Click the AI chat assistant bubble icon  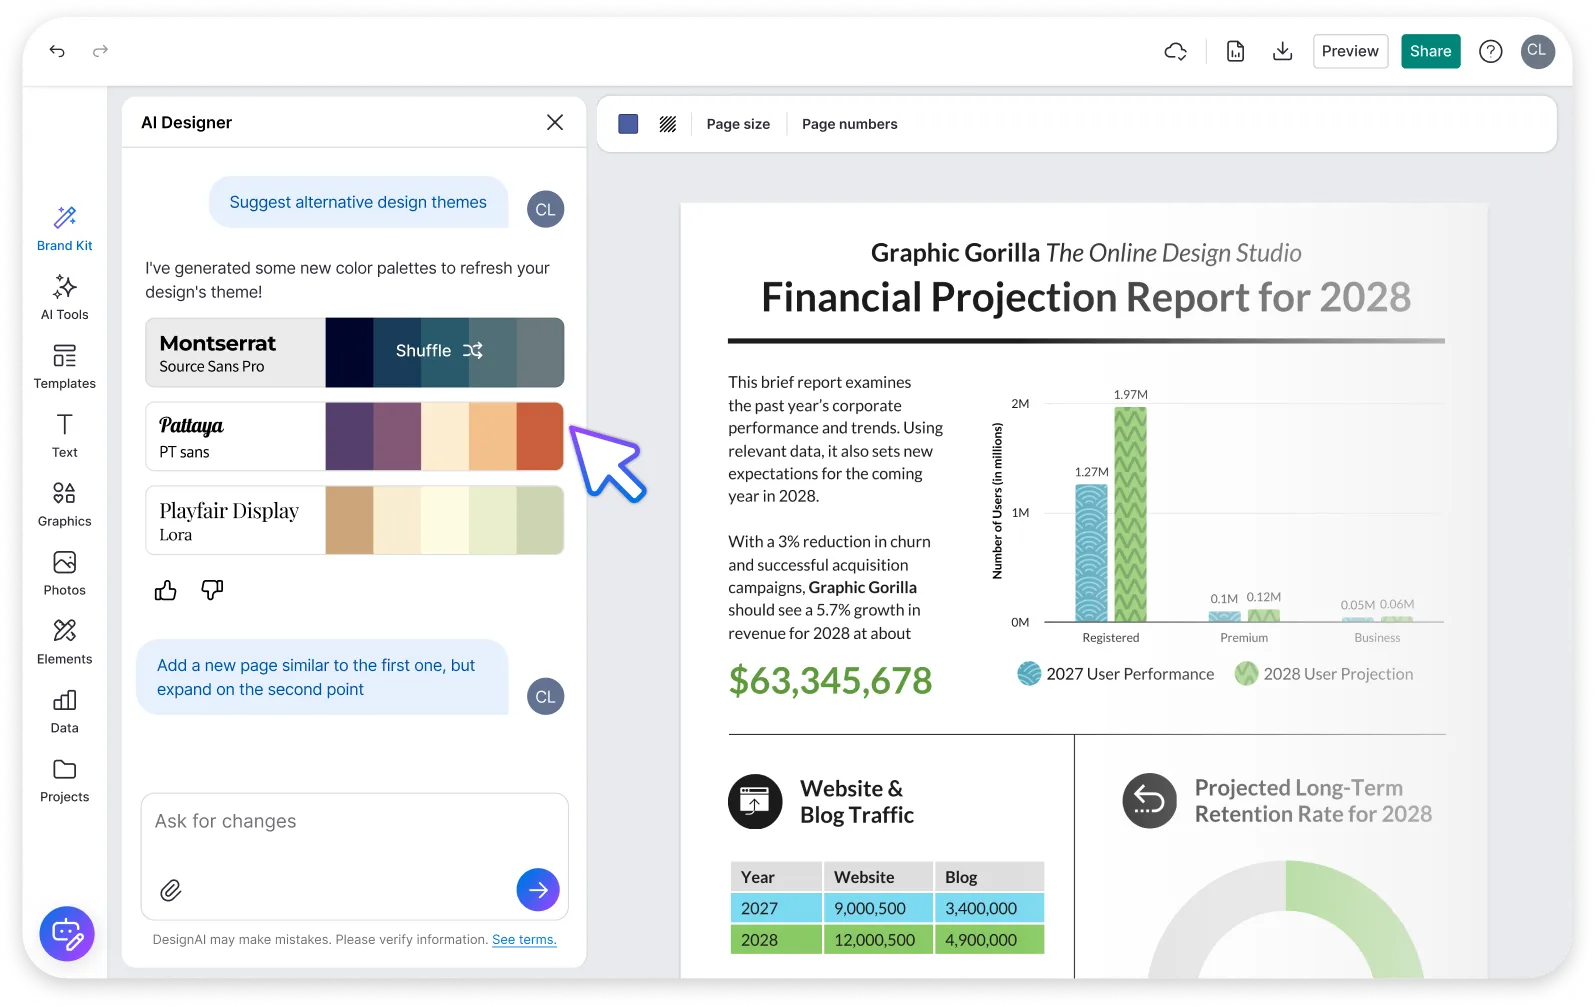(67, 934)
